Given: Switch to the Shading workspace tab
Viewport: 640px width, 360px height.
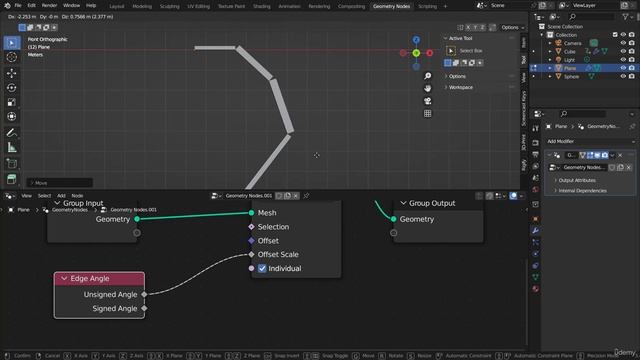Looking at the screenshot, I should pyautogui.click(x=262, y=6).
